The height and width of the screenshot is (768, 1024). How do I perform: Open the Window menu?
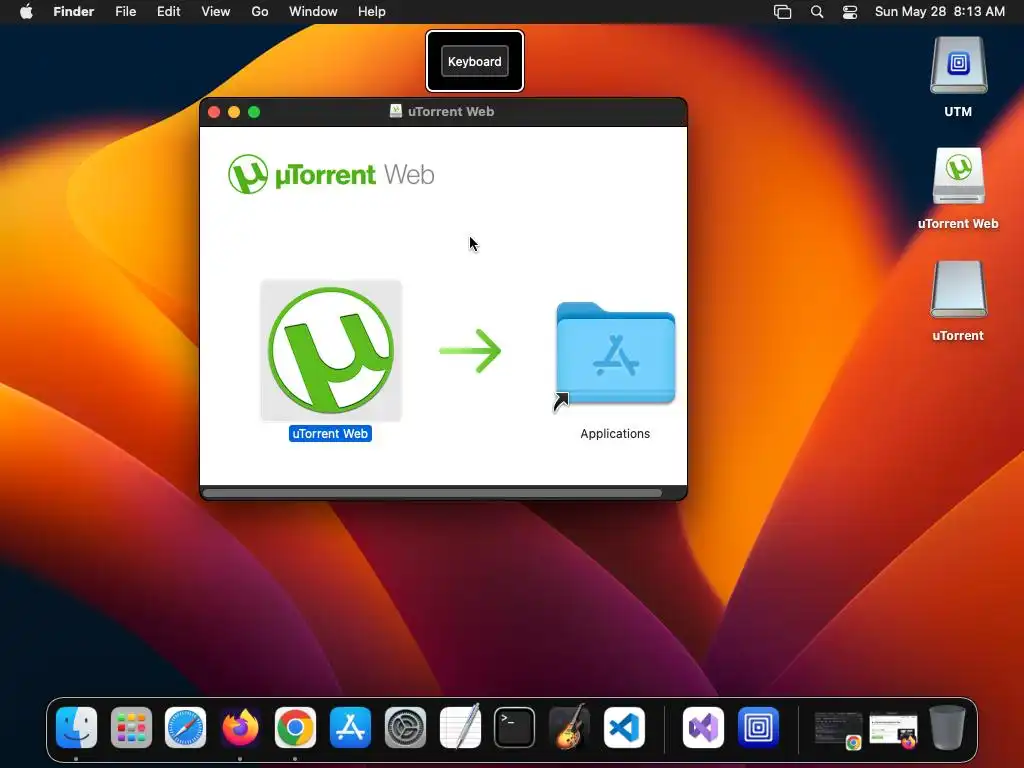(313, 12)
